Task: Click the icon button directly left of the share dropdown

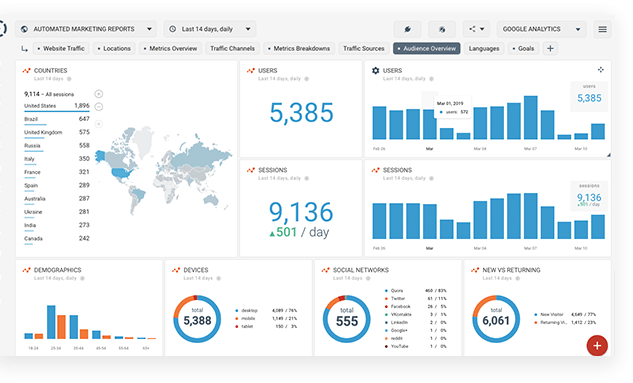Action: (x=442, y=29)
